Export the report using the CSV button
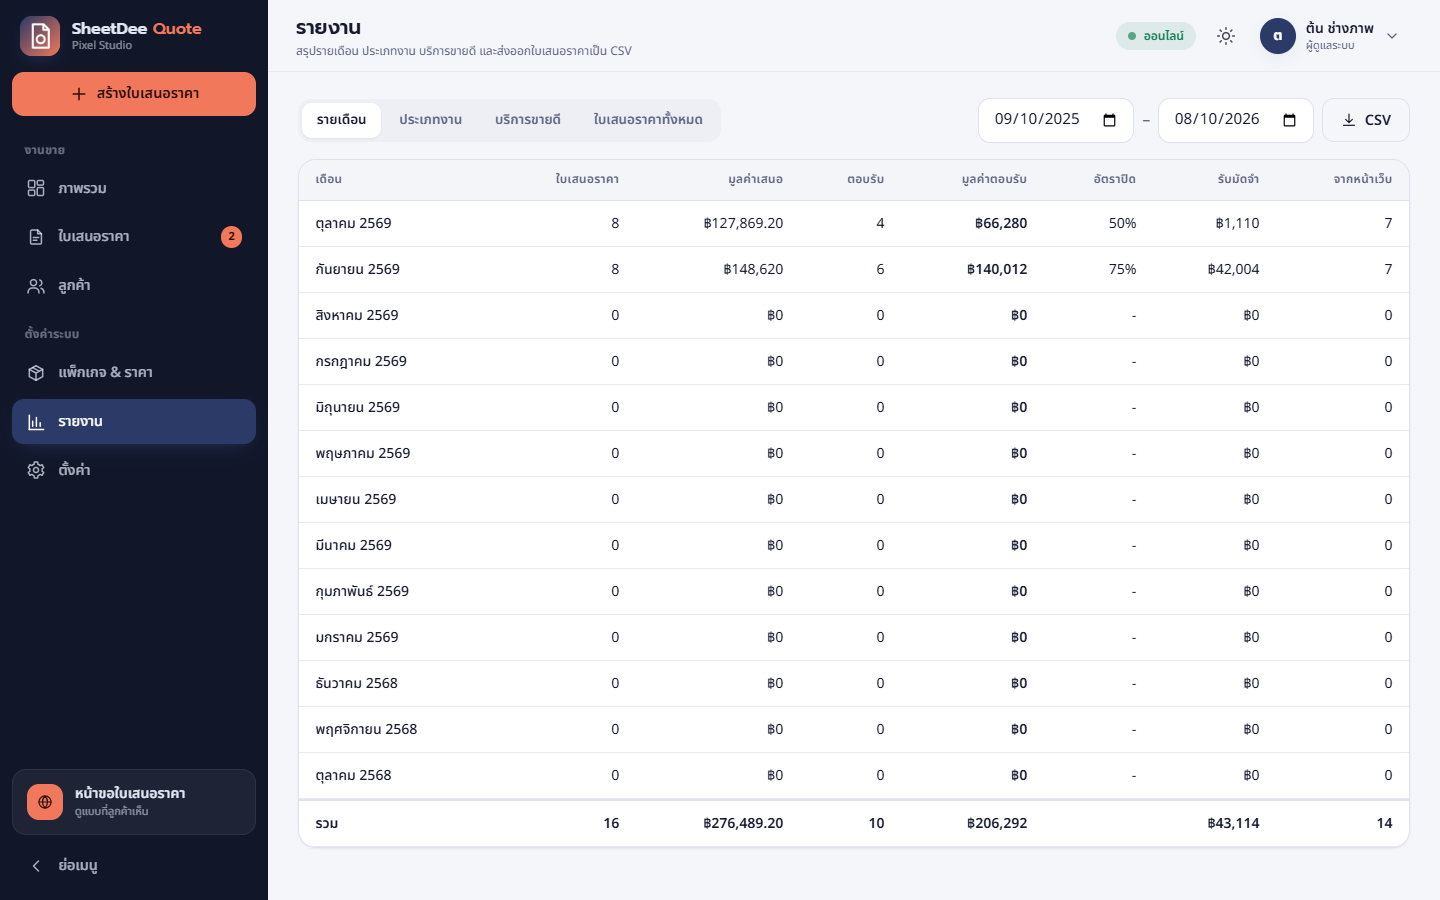Screen dimensions: 1440x900 coord(1366,120)
